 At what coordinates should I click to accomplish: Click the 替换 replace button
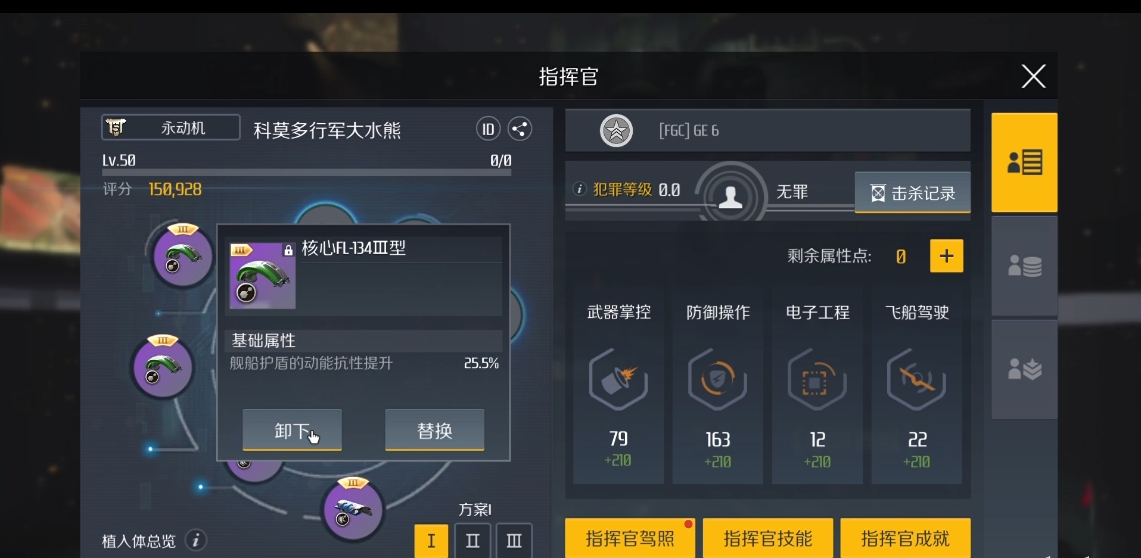tap(434, 430)
